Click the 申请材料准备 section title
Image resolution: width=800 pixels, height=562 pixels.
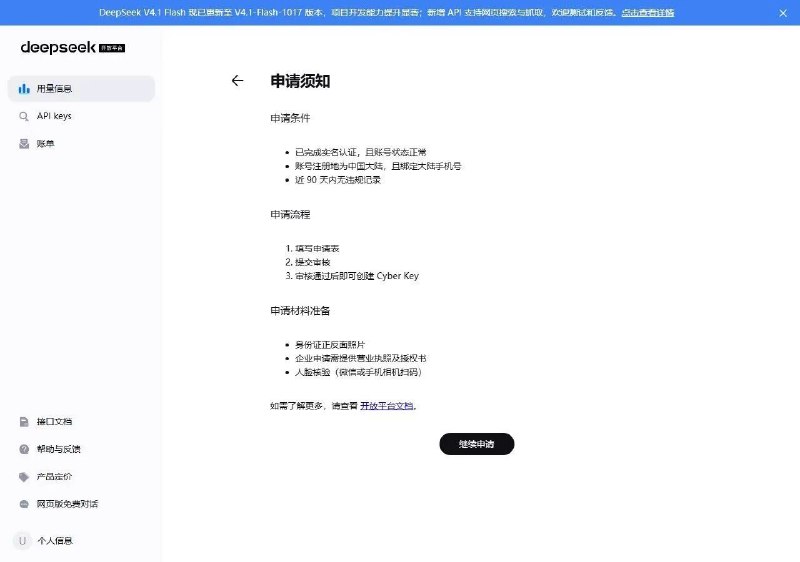(300, 311)
